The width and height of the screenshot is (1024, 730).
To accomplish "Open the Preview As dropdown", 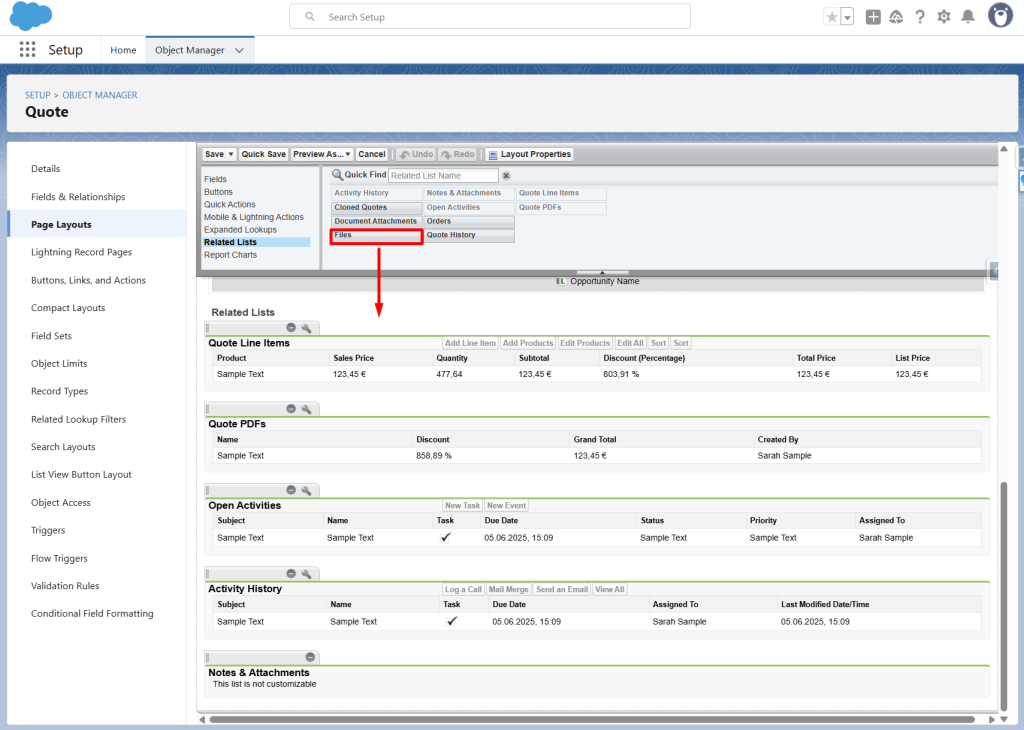I will tap(323, 154).
